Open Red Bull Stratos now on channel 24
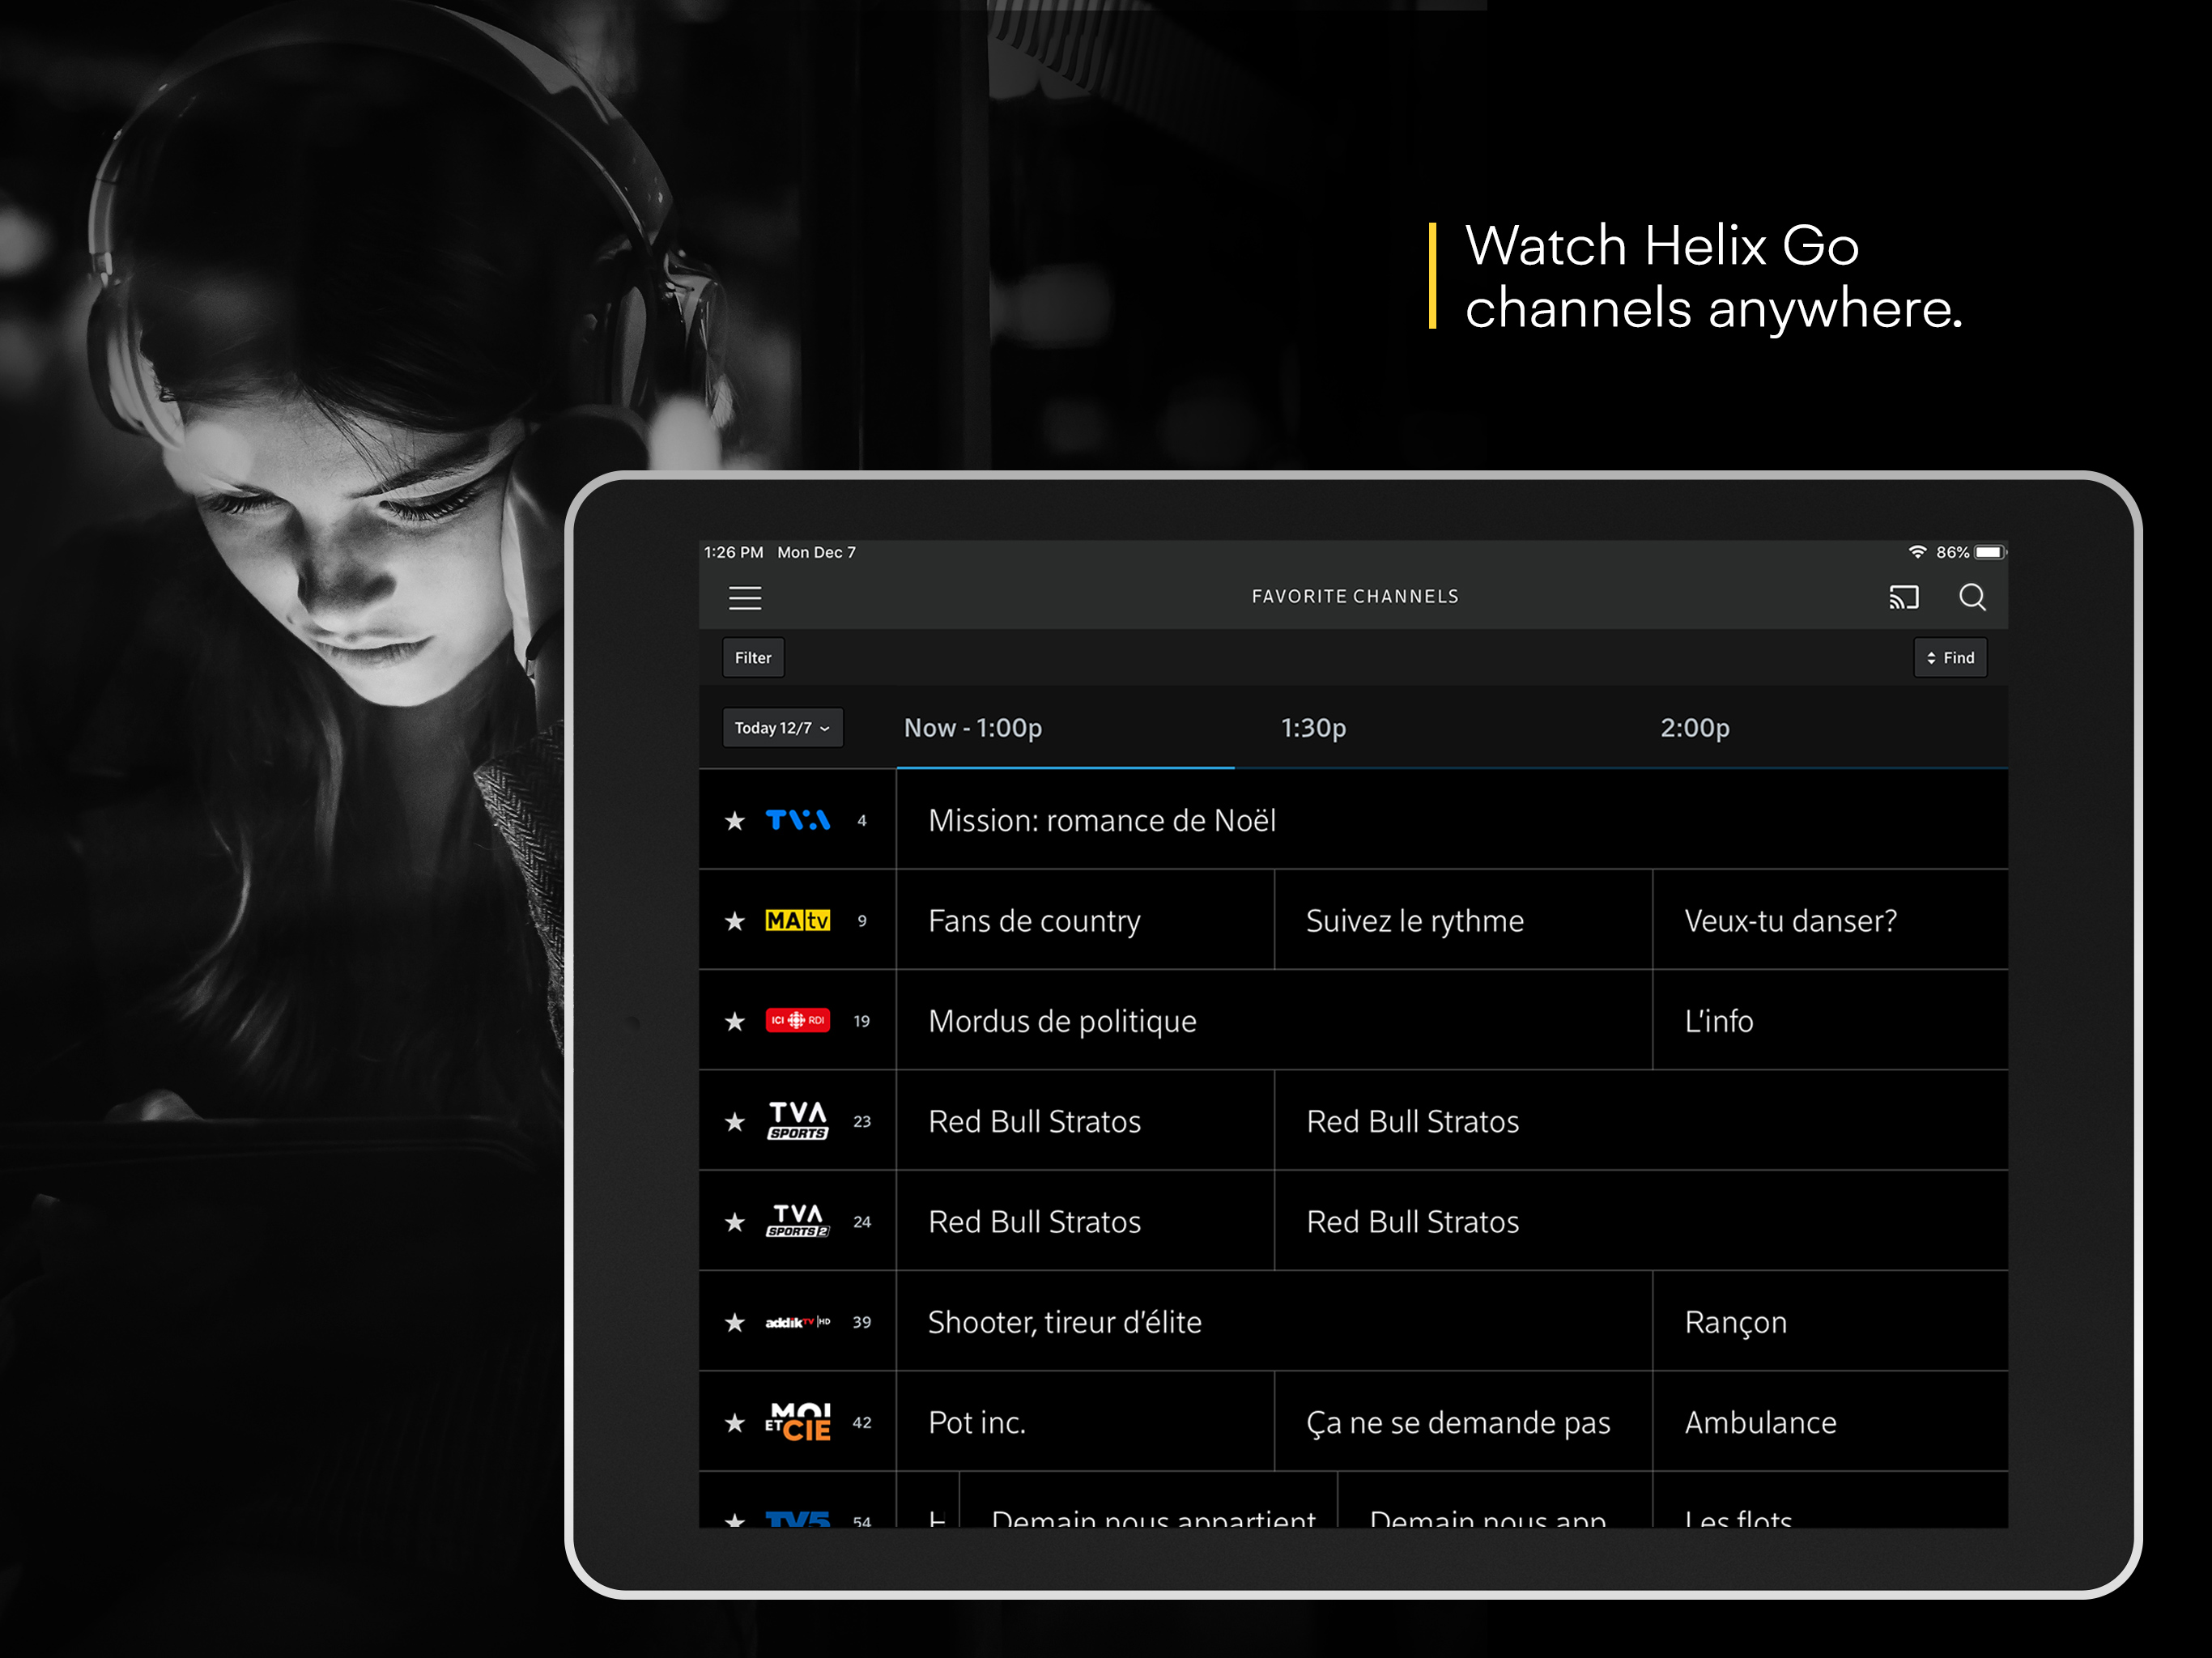This screenshot has height=1658, width=2212. tap(1085, 1221)
